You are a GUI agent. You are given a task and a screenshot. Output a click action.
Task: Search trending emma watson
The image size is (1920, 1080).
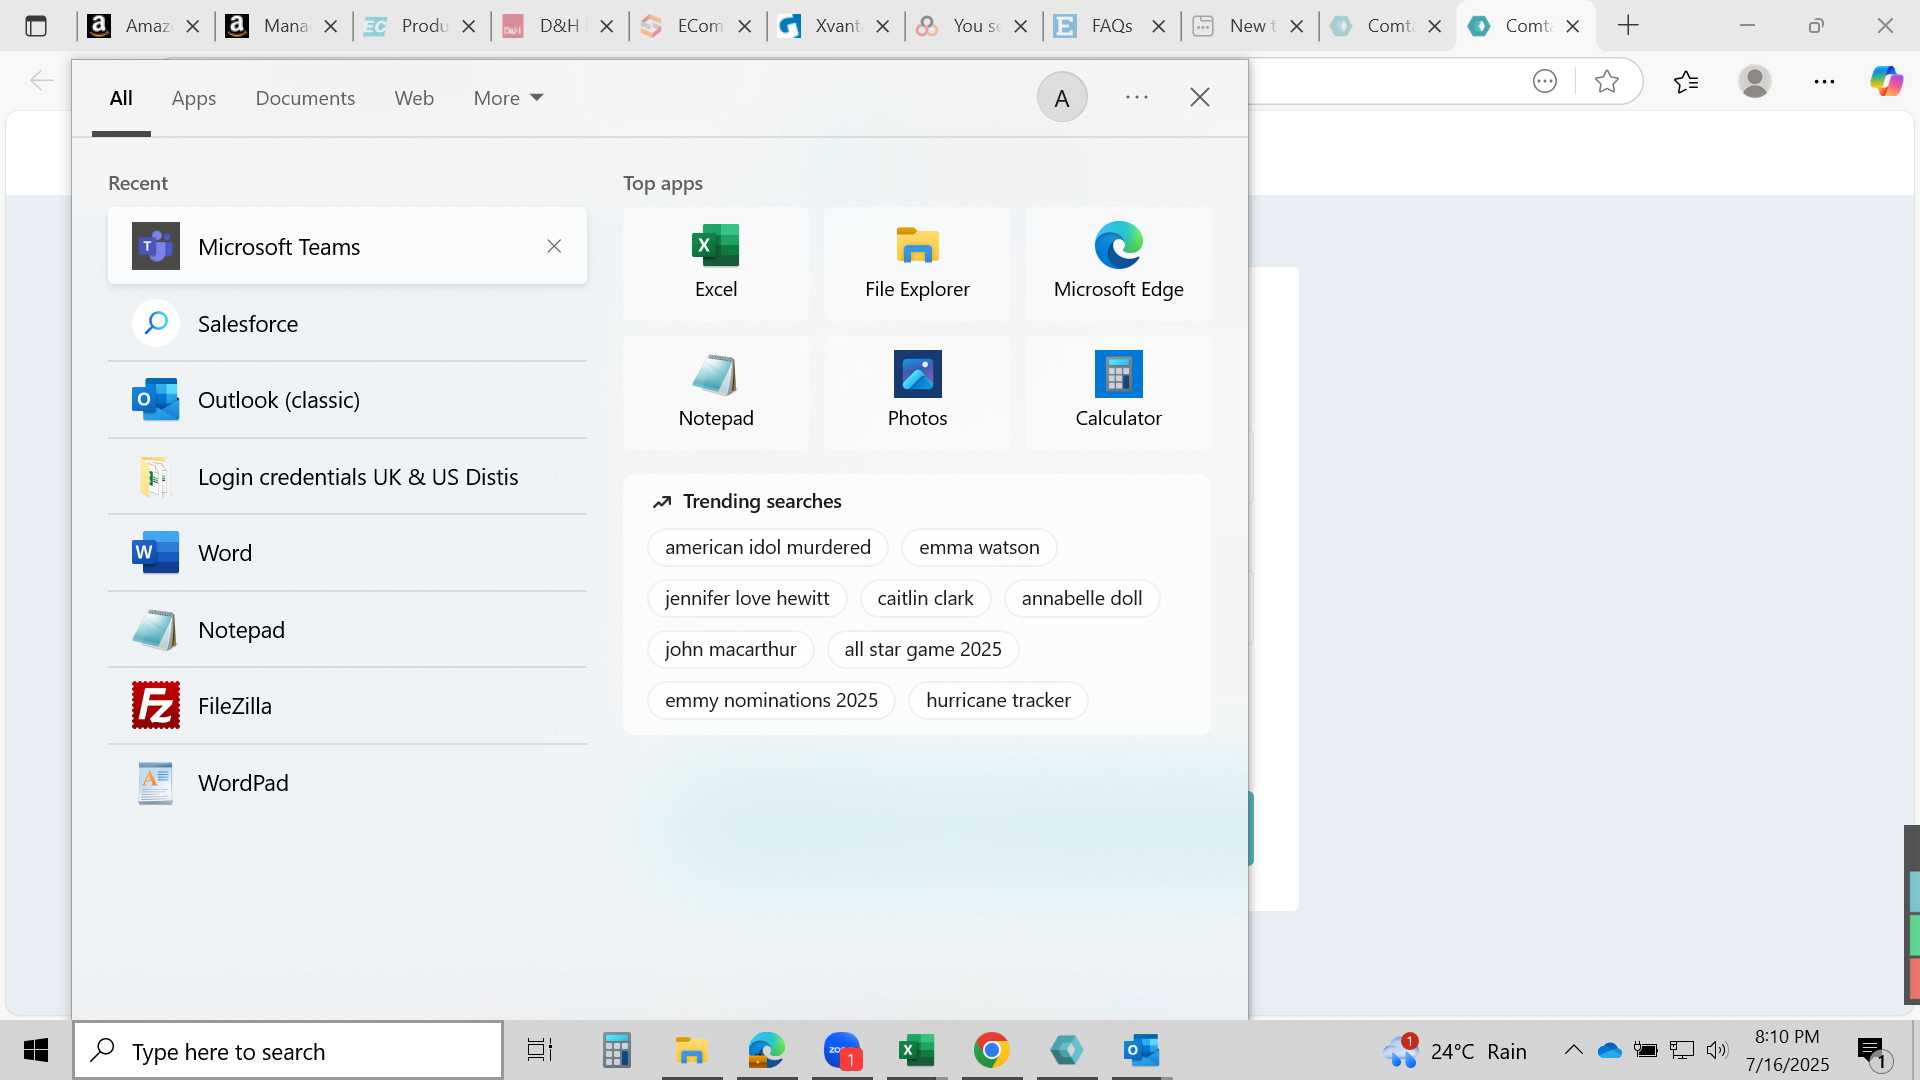point(979,547)
